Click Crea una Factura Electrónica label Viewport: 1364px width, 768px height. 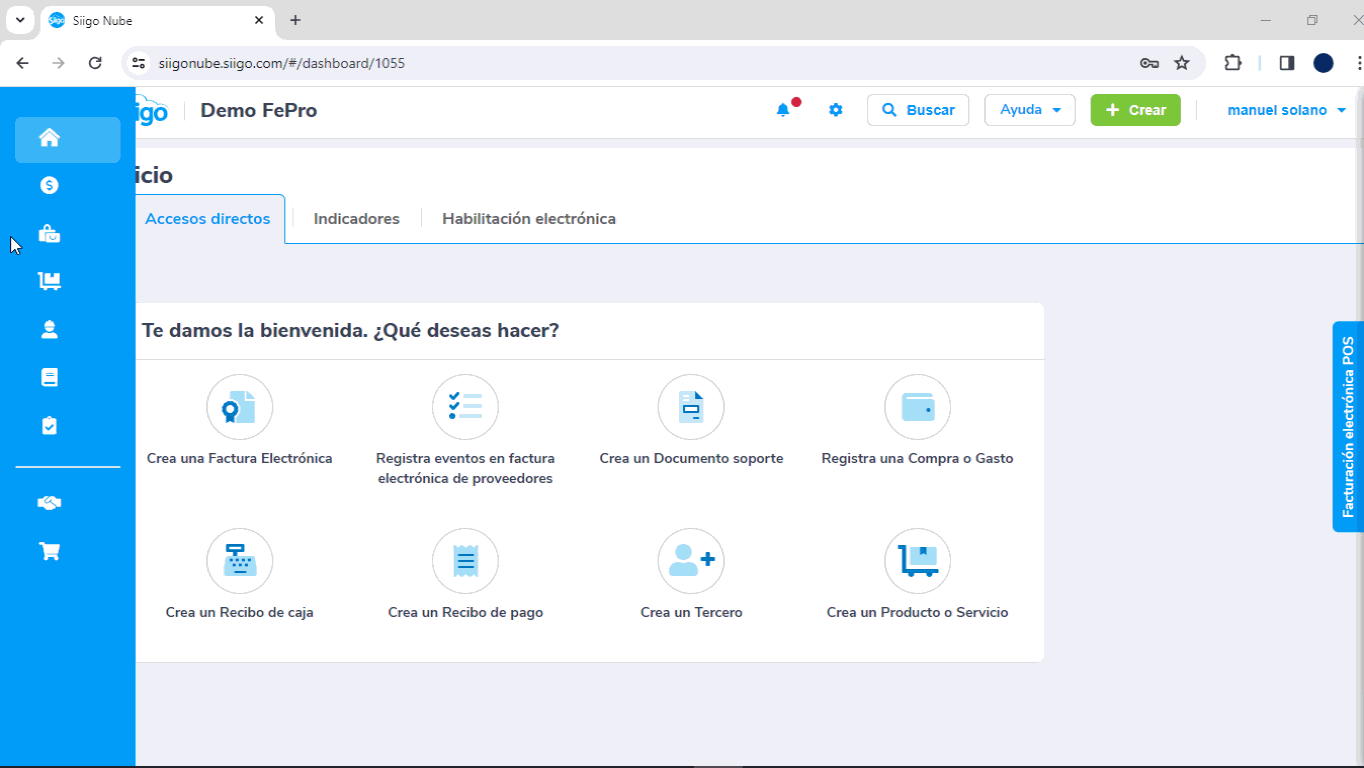(x=239, y=459)
